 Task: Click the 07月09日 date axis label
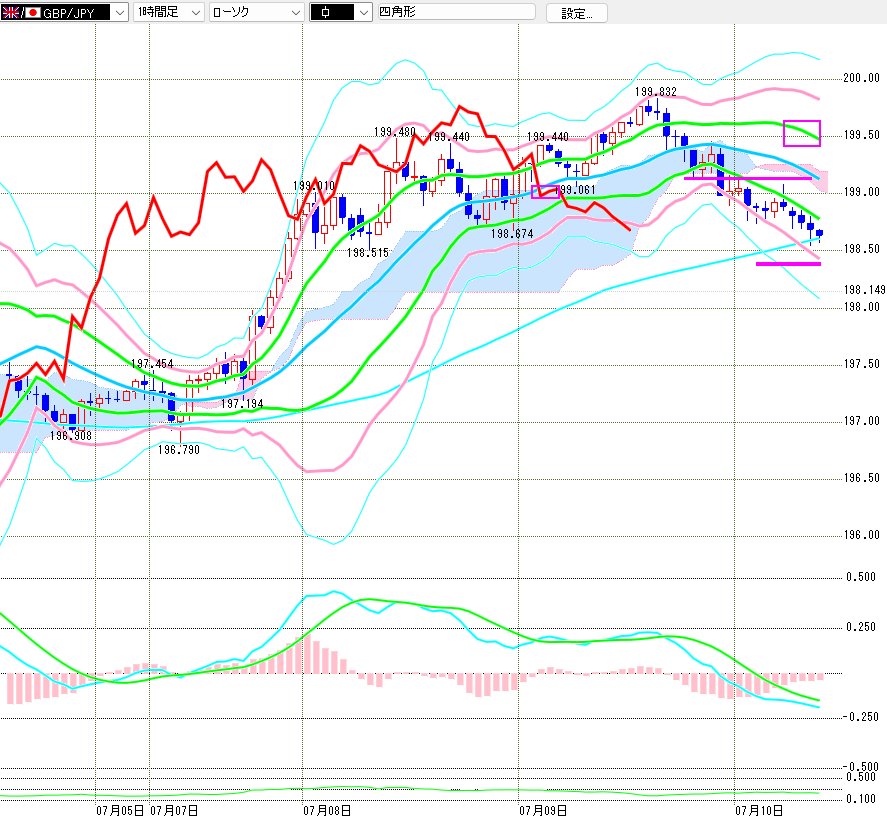[543, 811]
